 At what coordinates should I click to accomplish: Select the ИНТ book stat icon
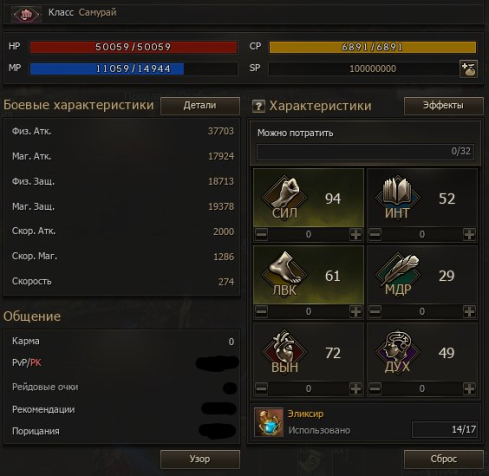[398, 196]
